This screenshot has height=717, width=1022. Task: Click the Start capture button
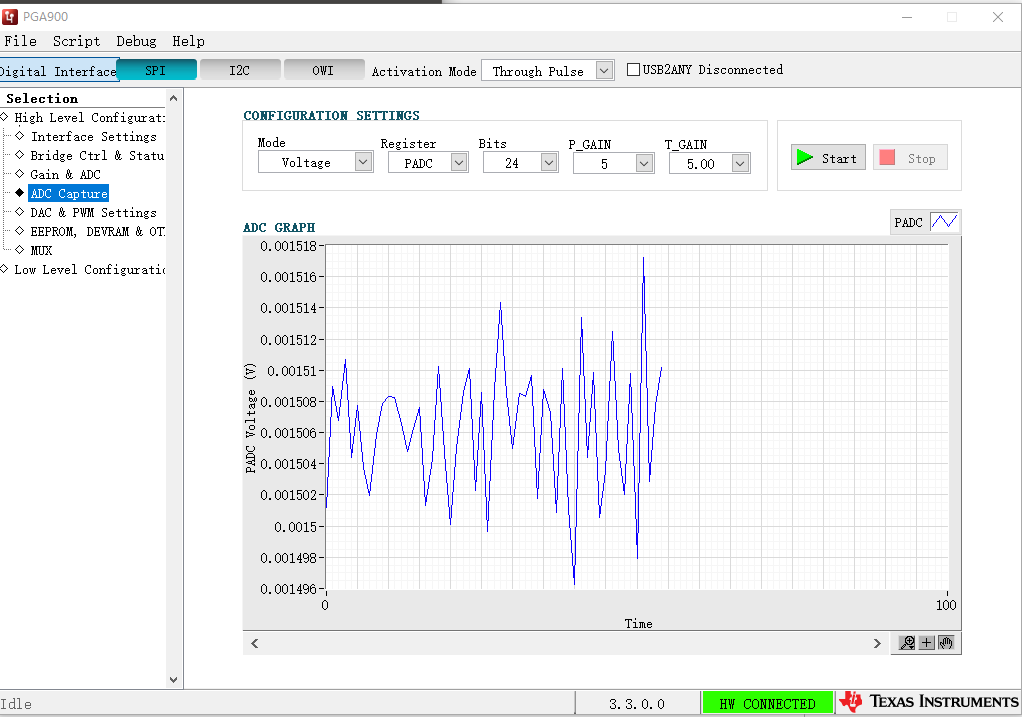pyautogui.click(x=828, y=158)
